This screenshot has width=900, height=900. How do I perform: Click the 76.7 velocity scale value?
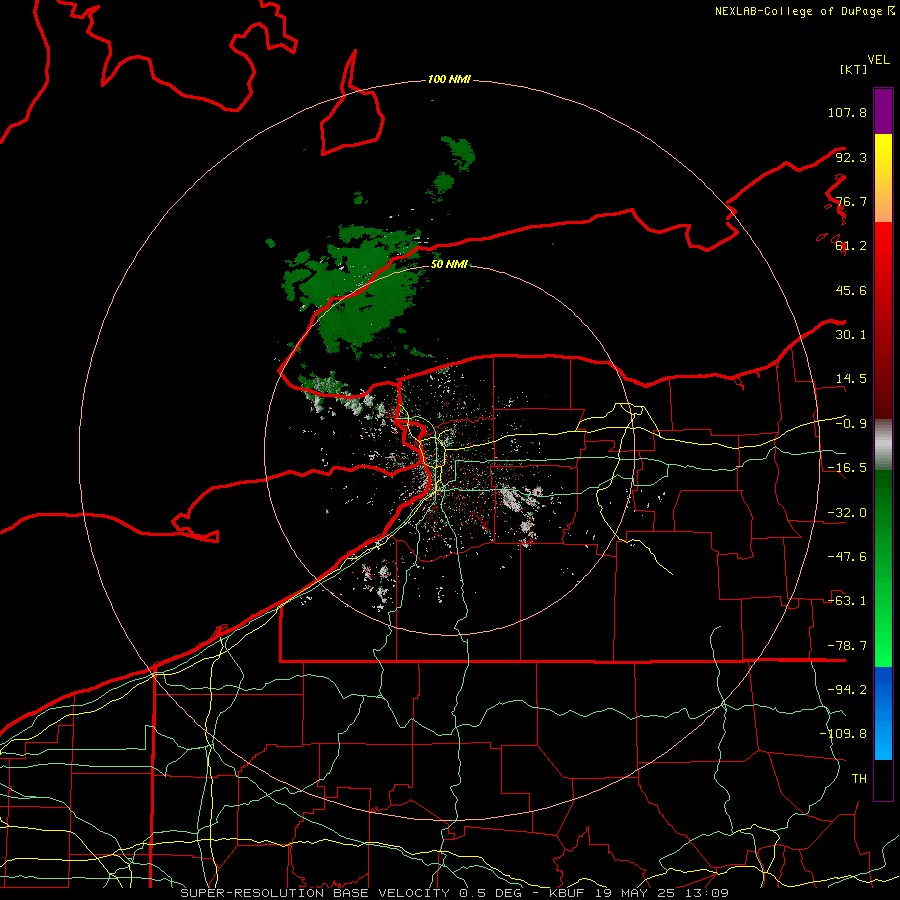point(851,201)
